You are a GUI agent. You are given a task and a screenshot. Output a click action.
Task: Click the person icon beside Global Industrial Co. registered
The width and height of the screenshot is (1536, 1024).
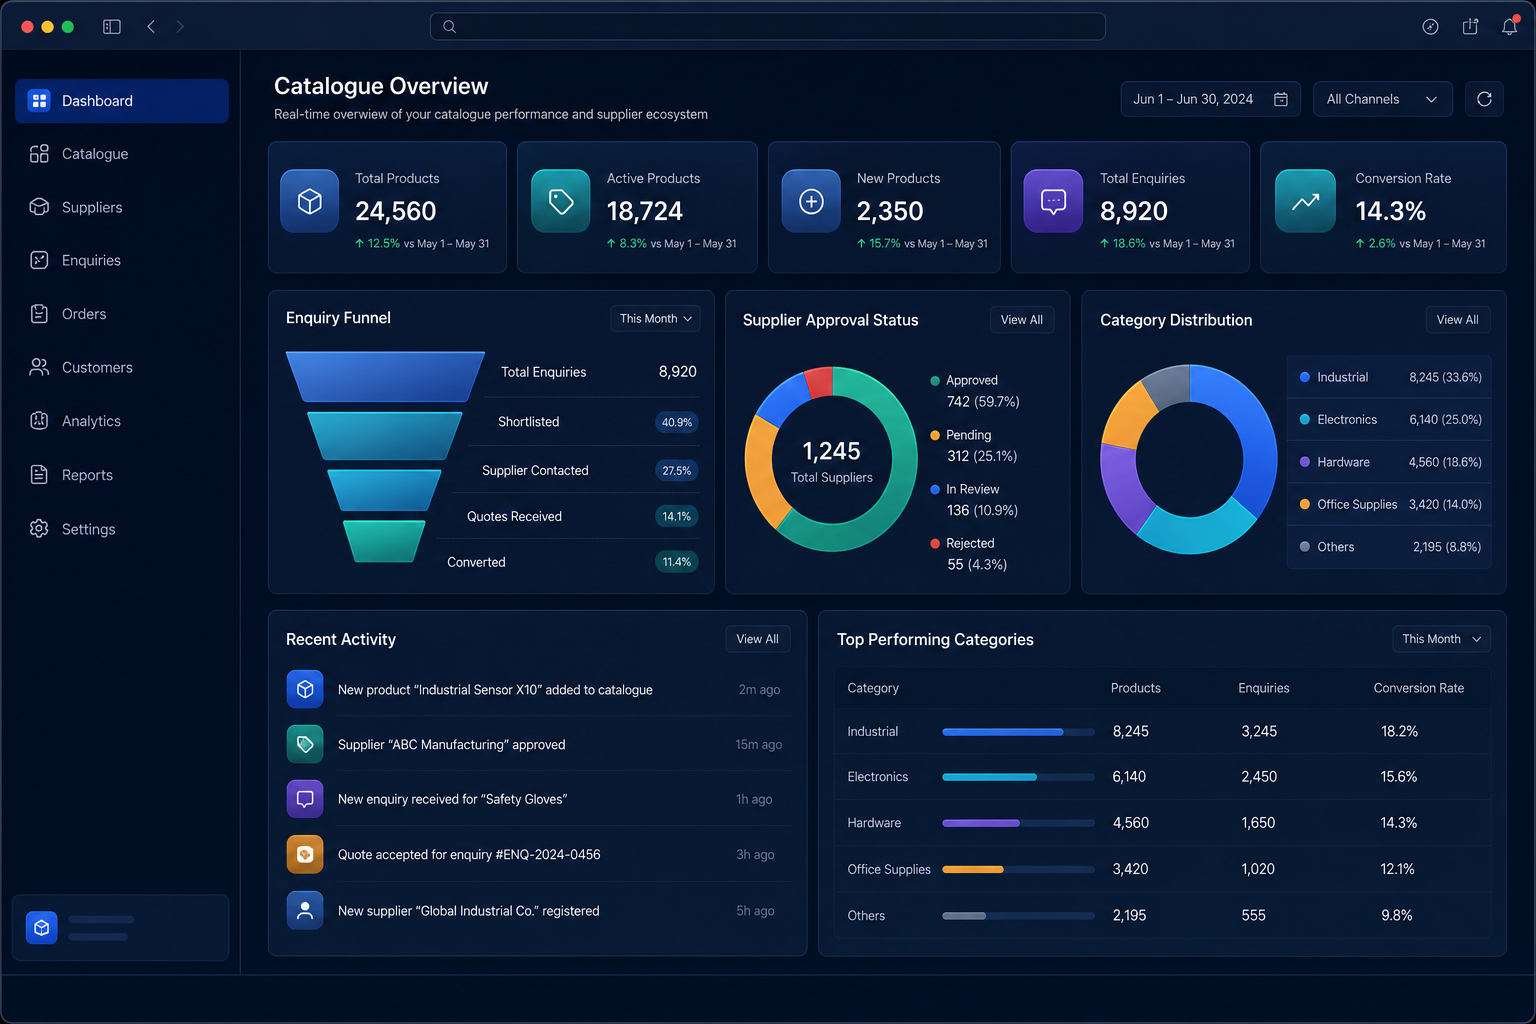click(305, 910)
